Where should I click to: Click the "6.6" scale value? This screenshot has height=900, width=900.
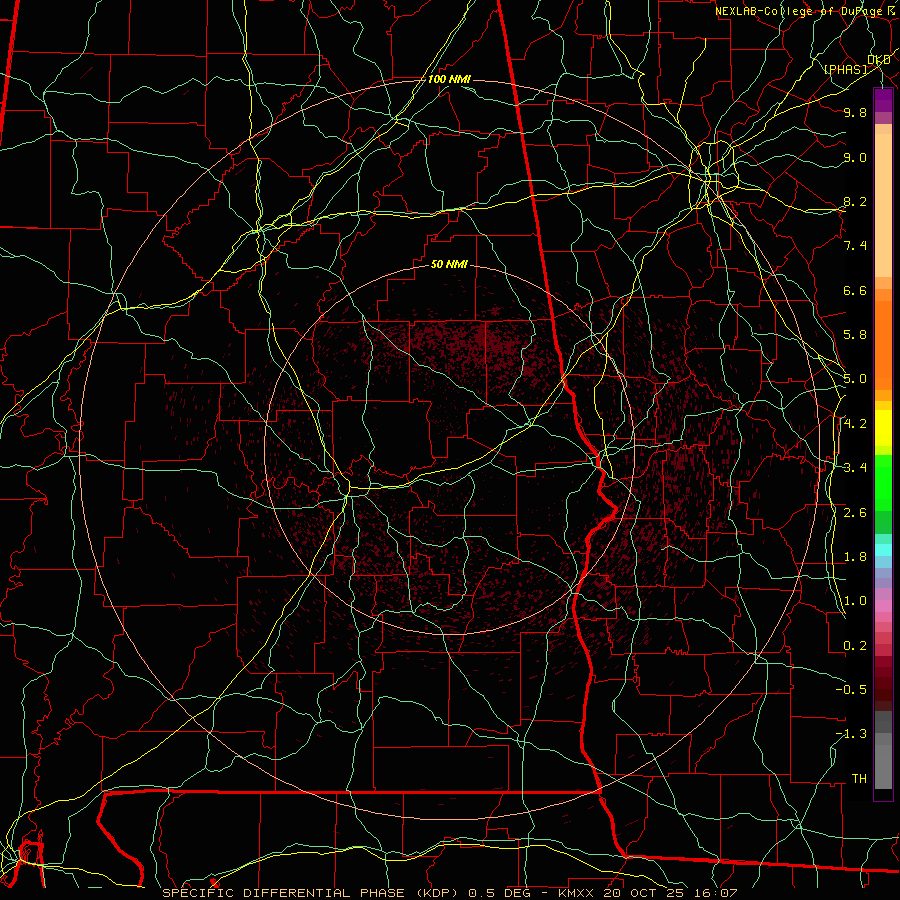(855, 290)
